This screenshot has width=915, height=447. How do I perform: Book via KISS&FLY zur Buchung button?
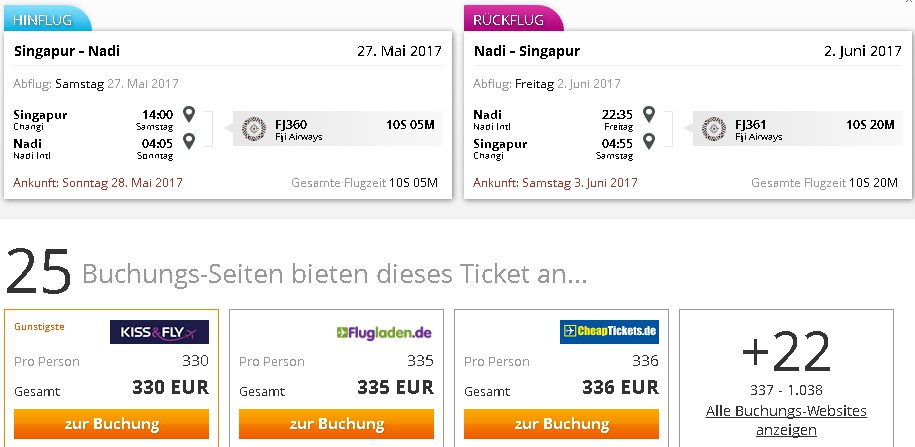(111, 424)
